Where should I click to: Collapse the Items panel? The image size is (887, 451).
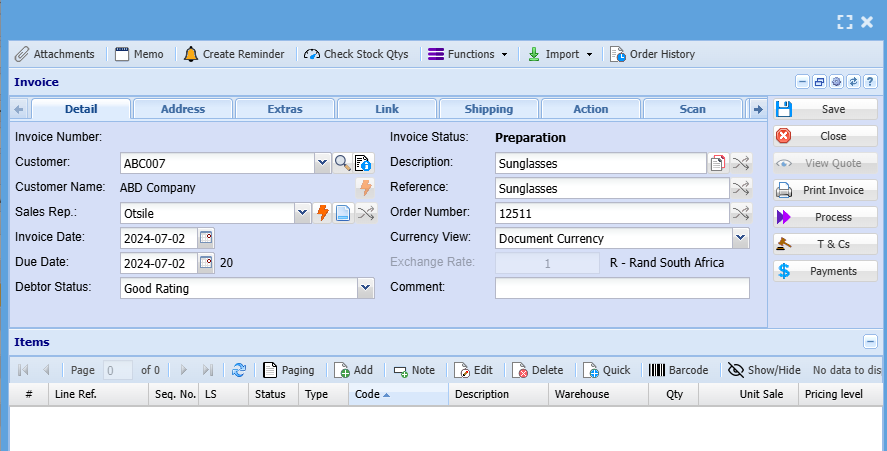[x=870, y=342]
